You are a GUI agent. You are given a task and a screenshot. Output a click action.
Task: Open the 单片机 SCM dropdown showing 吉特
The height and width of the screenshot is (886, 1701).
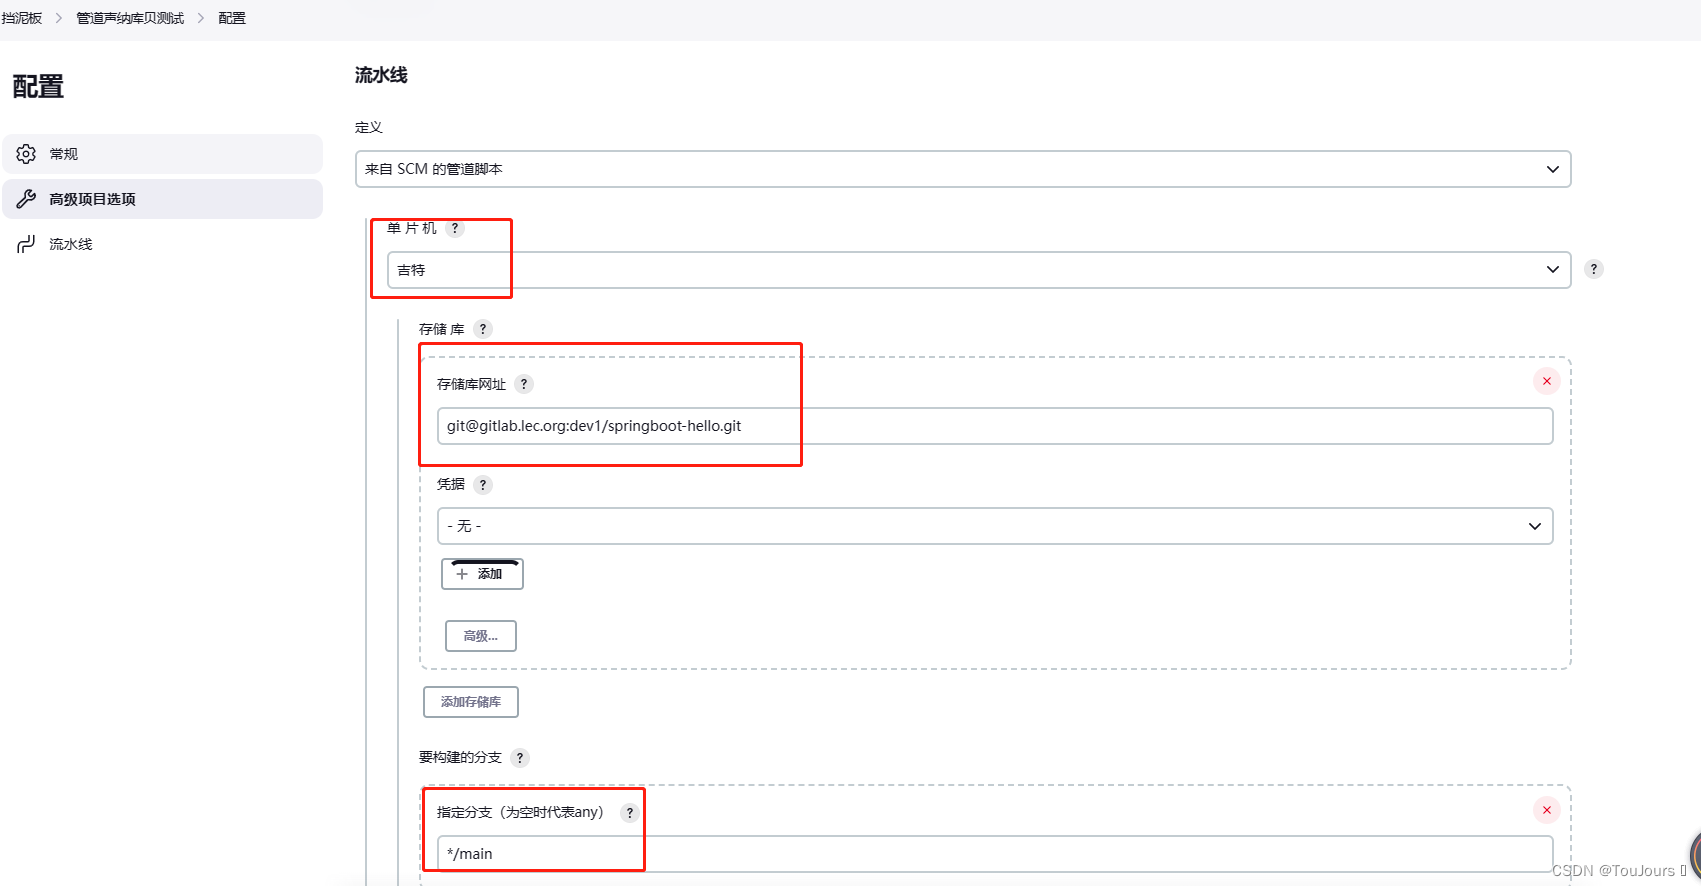click(x=979, y=270)
